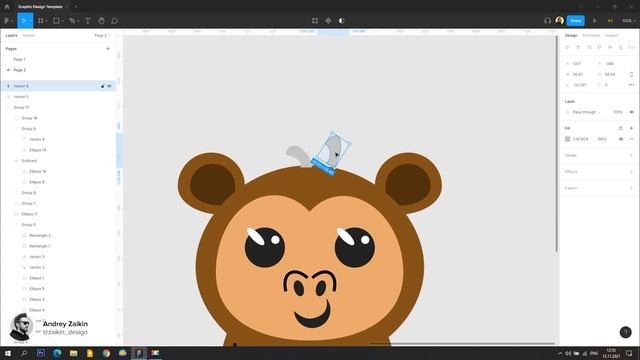This screenshot has width=640, height=360.
Task: Click the Use as Mask icon
Action: click(342, 20)
